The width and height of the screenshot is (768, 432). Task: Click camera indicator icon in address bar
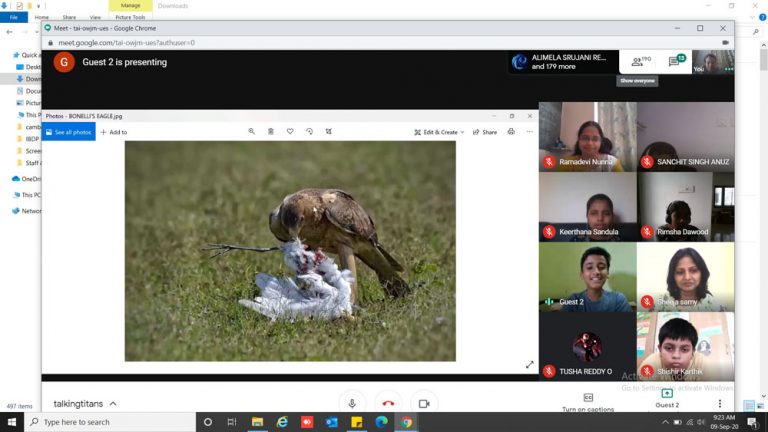pyautogui.click(x=725, y=43)
